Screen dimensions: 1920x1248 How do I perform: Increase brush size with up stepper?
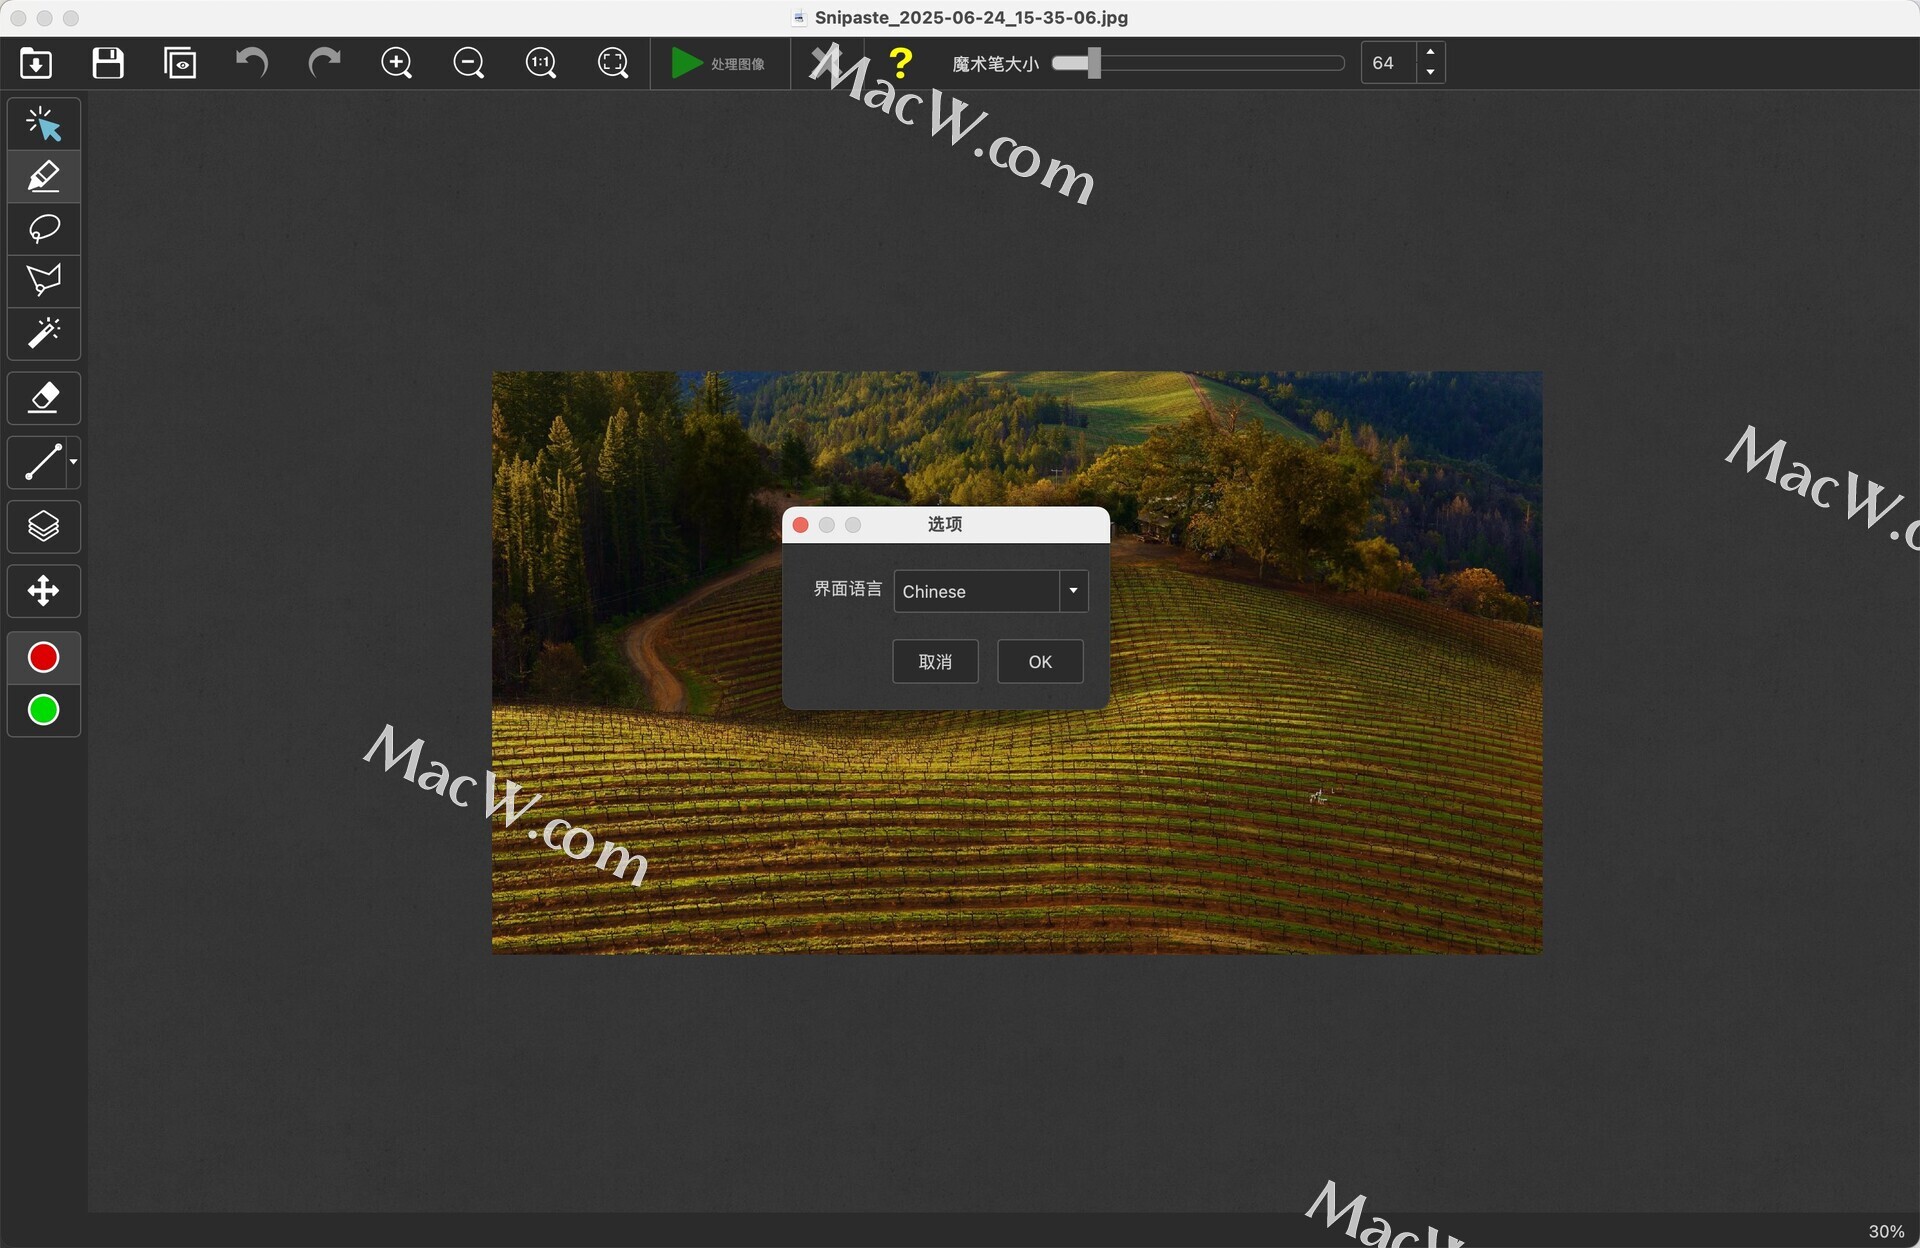click(x=1431, y=53)
